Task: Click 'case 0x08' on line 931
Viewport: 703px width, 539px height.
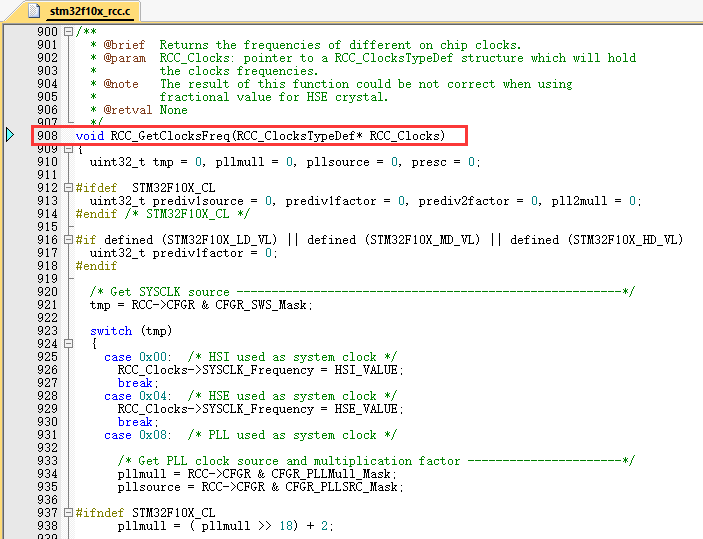Action: (136, 435)
